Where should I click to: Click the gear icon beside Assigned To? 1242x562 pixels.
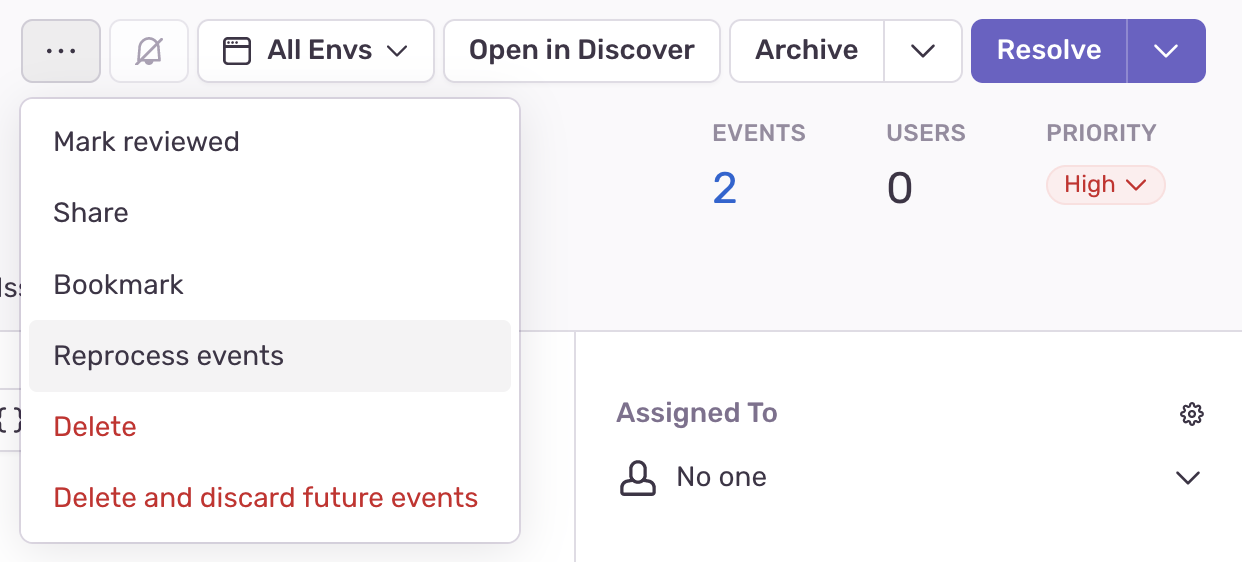(1191, 414)
